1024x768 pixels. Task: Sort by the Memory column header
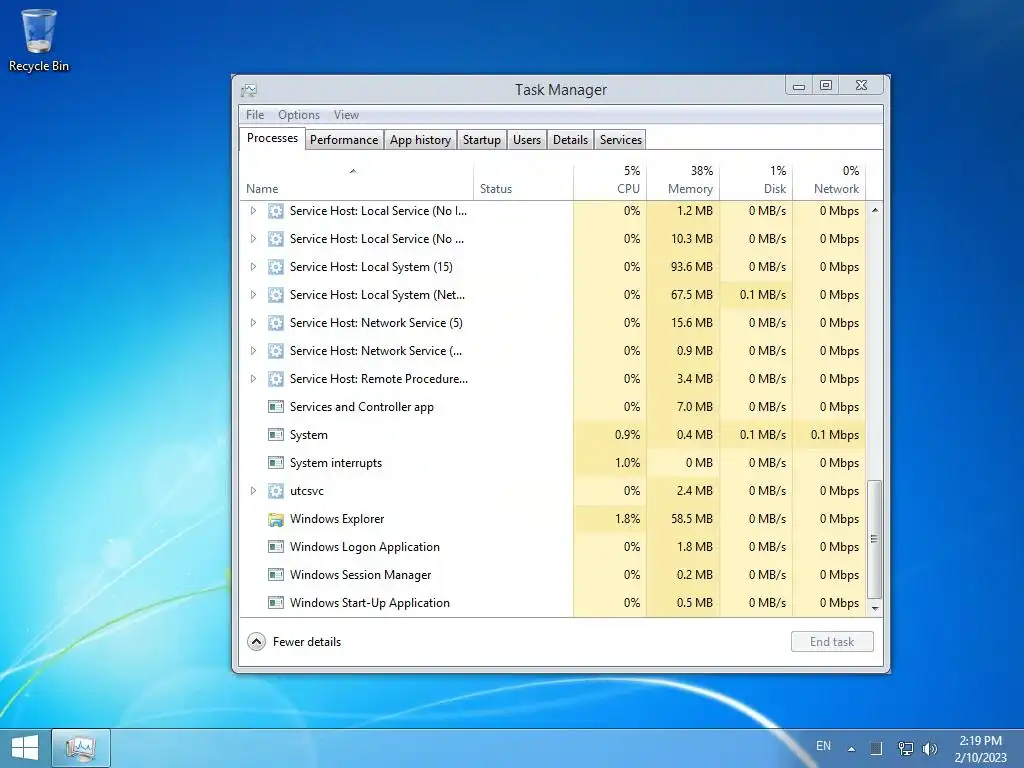683,182
